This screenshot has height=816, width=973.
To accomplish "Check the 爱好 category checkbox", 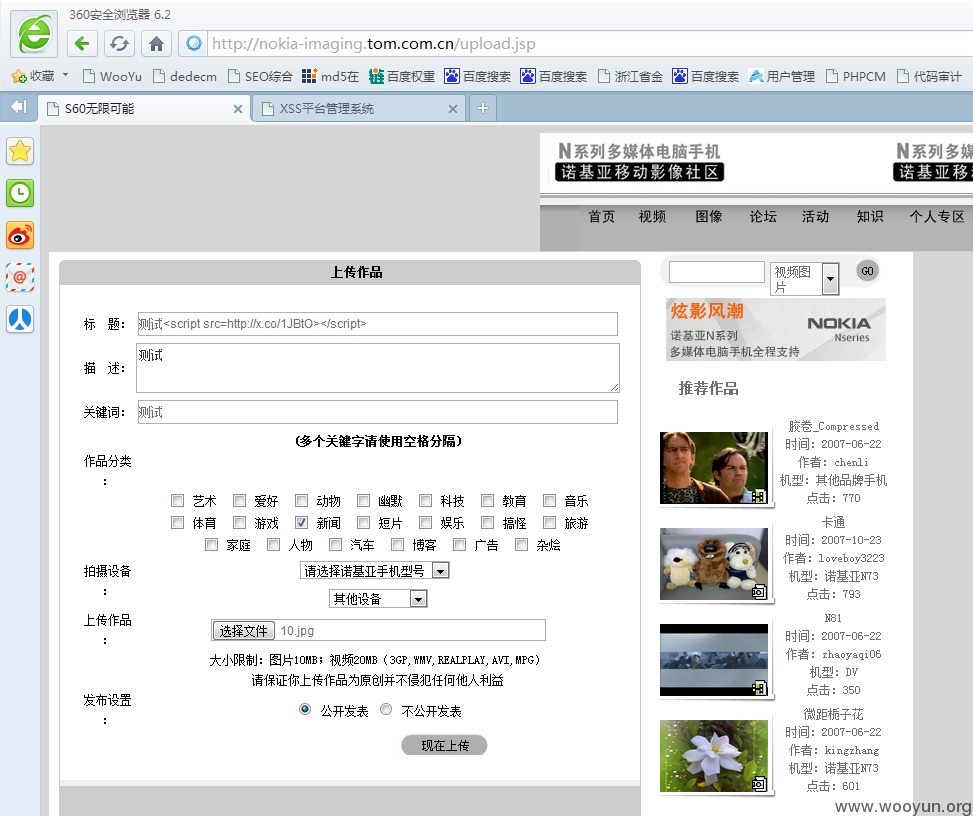I will [240, 500].
